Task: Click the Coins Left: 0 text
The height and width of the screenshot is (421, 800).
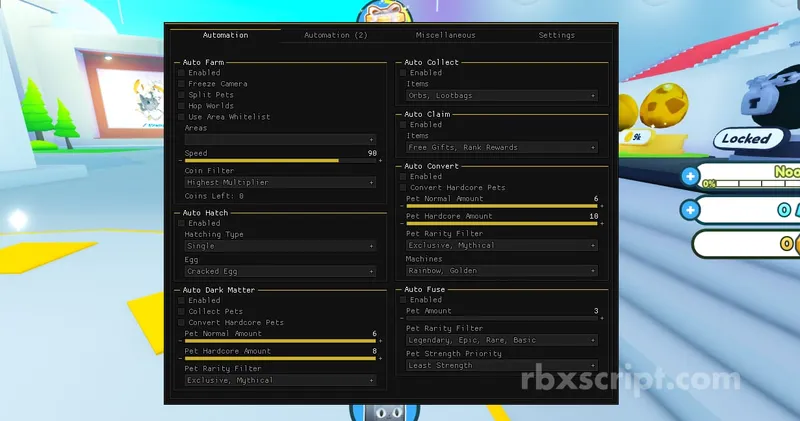Action: 214,196
